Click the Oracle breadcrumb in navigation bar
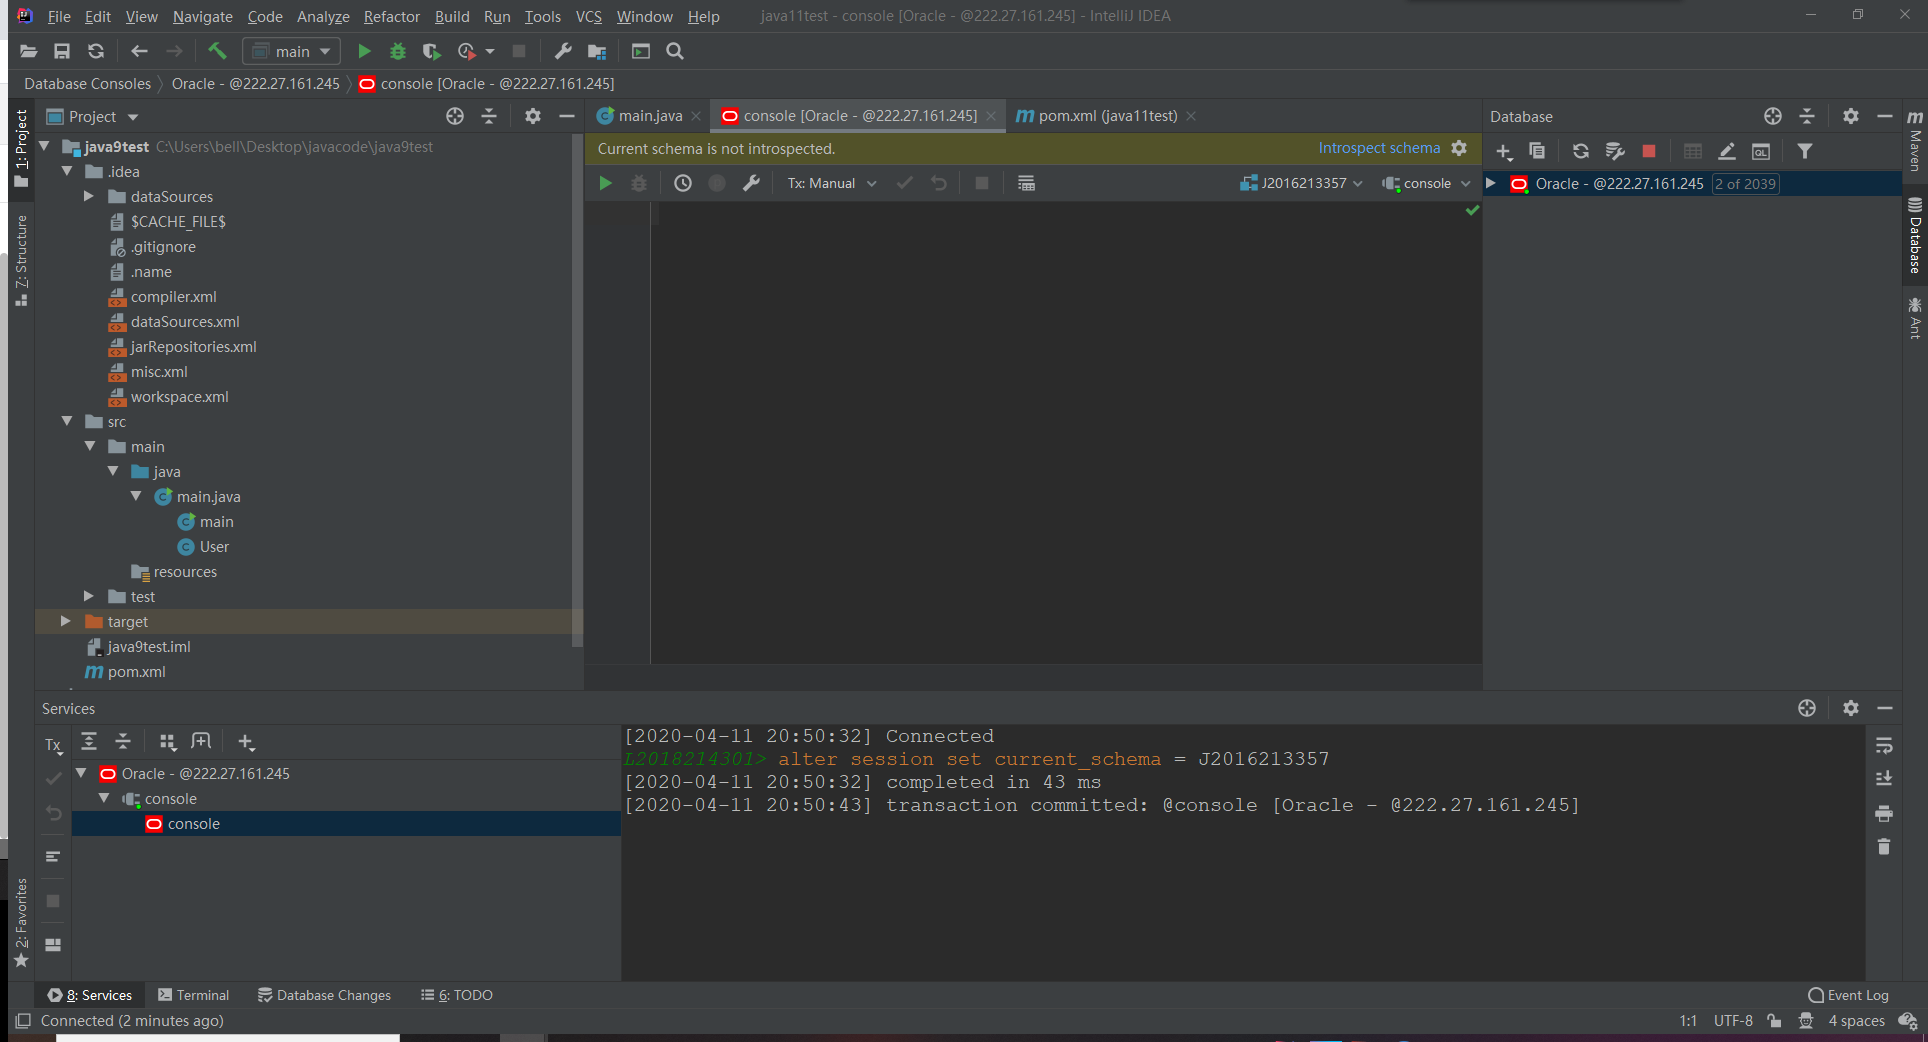 (x=256, y=84)
